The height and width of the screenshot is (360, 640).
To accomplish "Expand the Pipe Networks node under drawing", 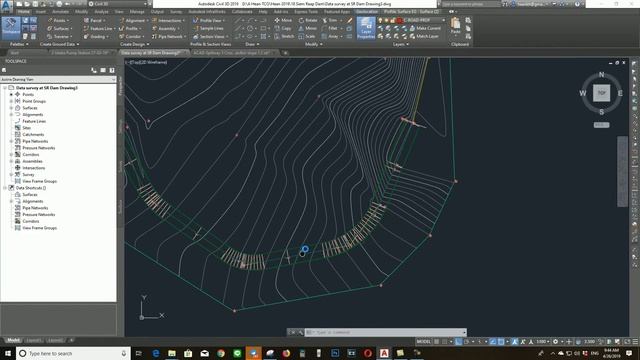I will click(x=11, y=141).
